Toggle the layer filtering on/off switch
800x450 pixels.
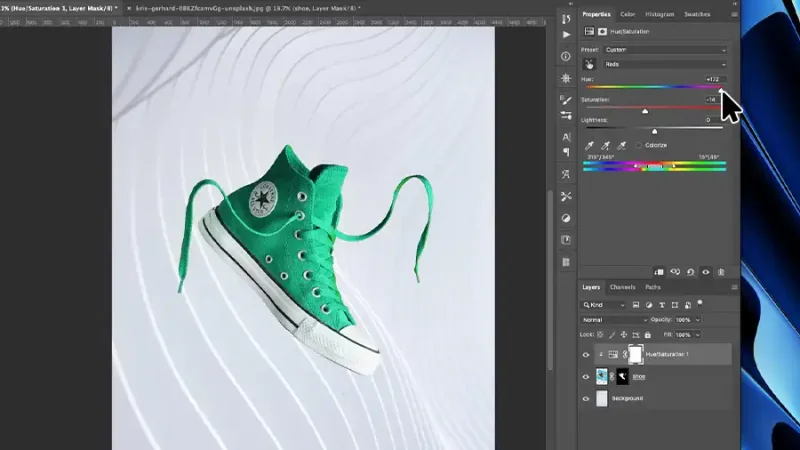700,303
